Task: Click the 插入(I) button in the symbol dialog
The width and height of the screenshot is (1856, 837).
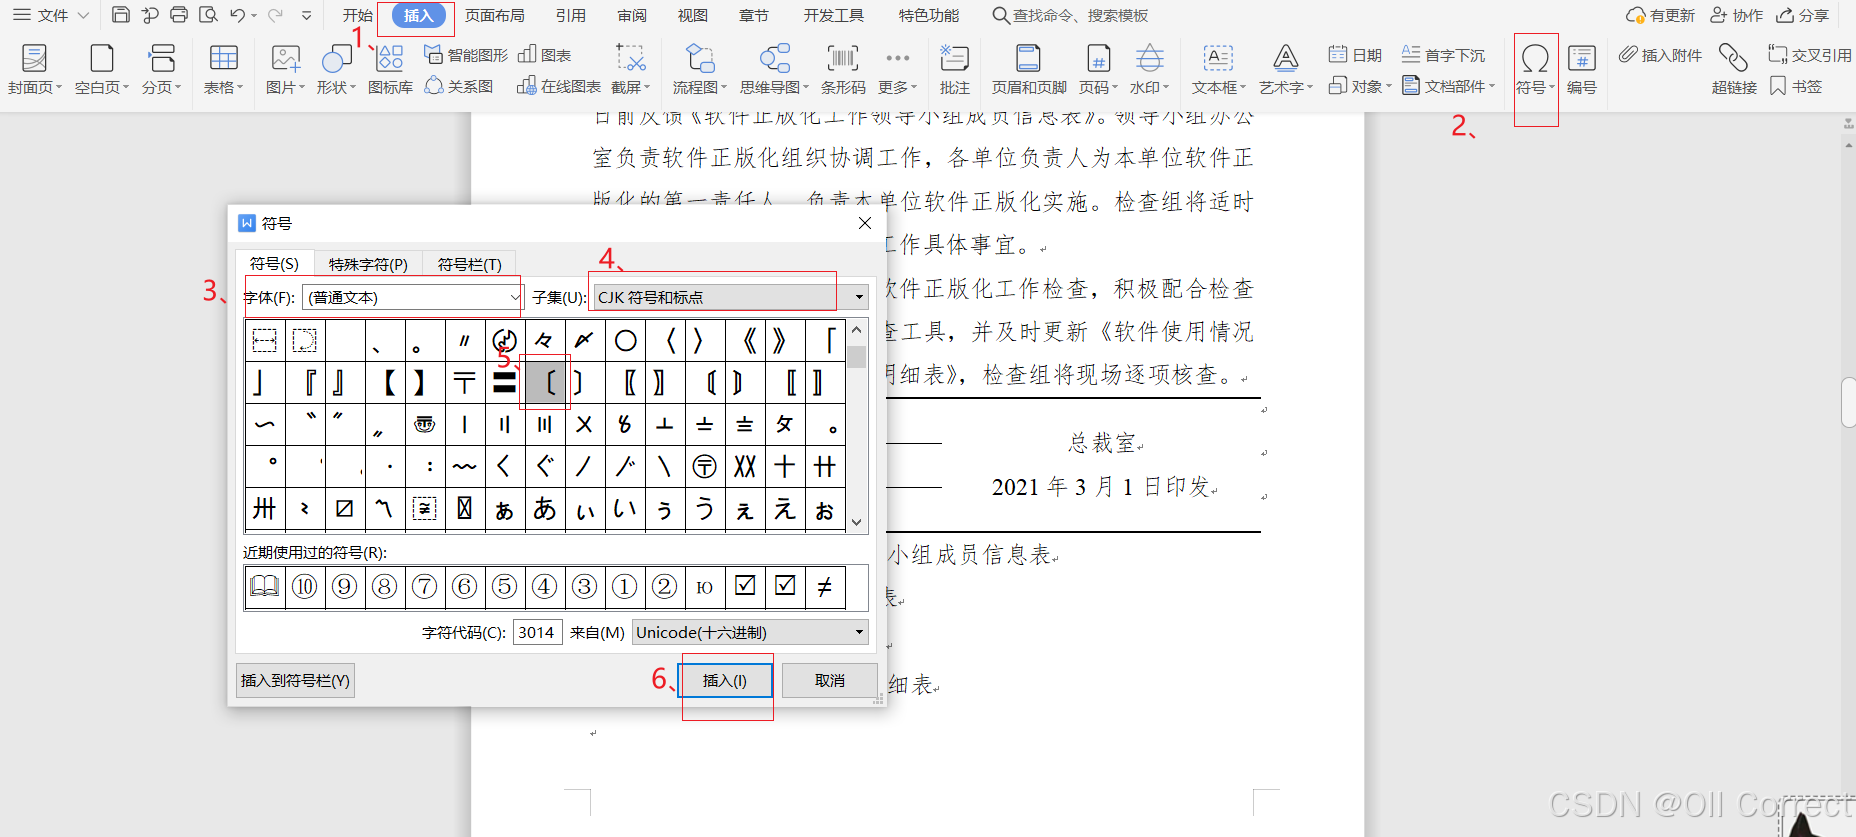Action: 725,680
